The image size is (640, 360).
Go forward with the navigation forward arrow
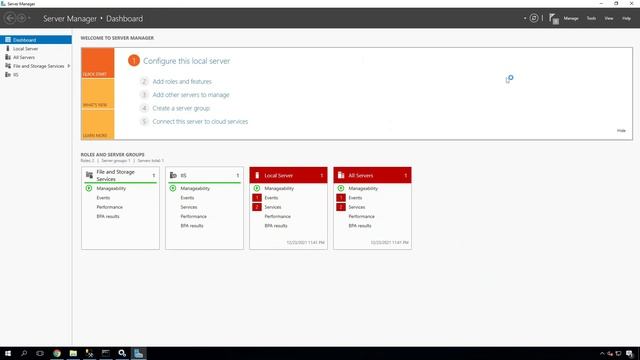click(21, 18)
